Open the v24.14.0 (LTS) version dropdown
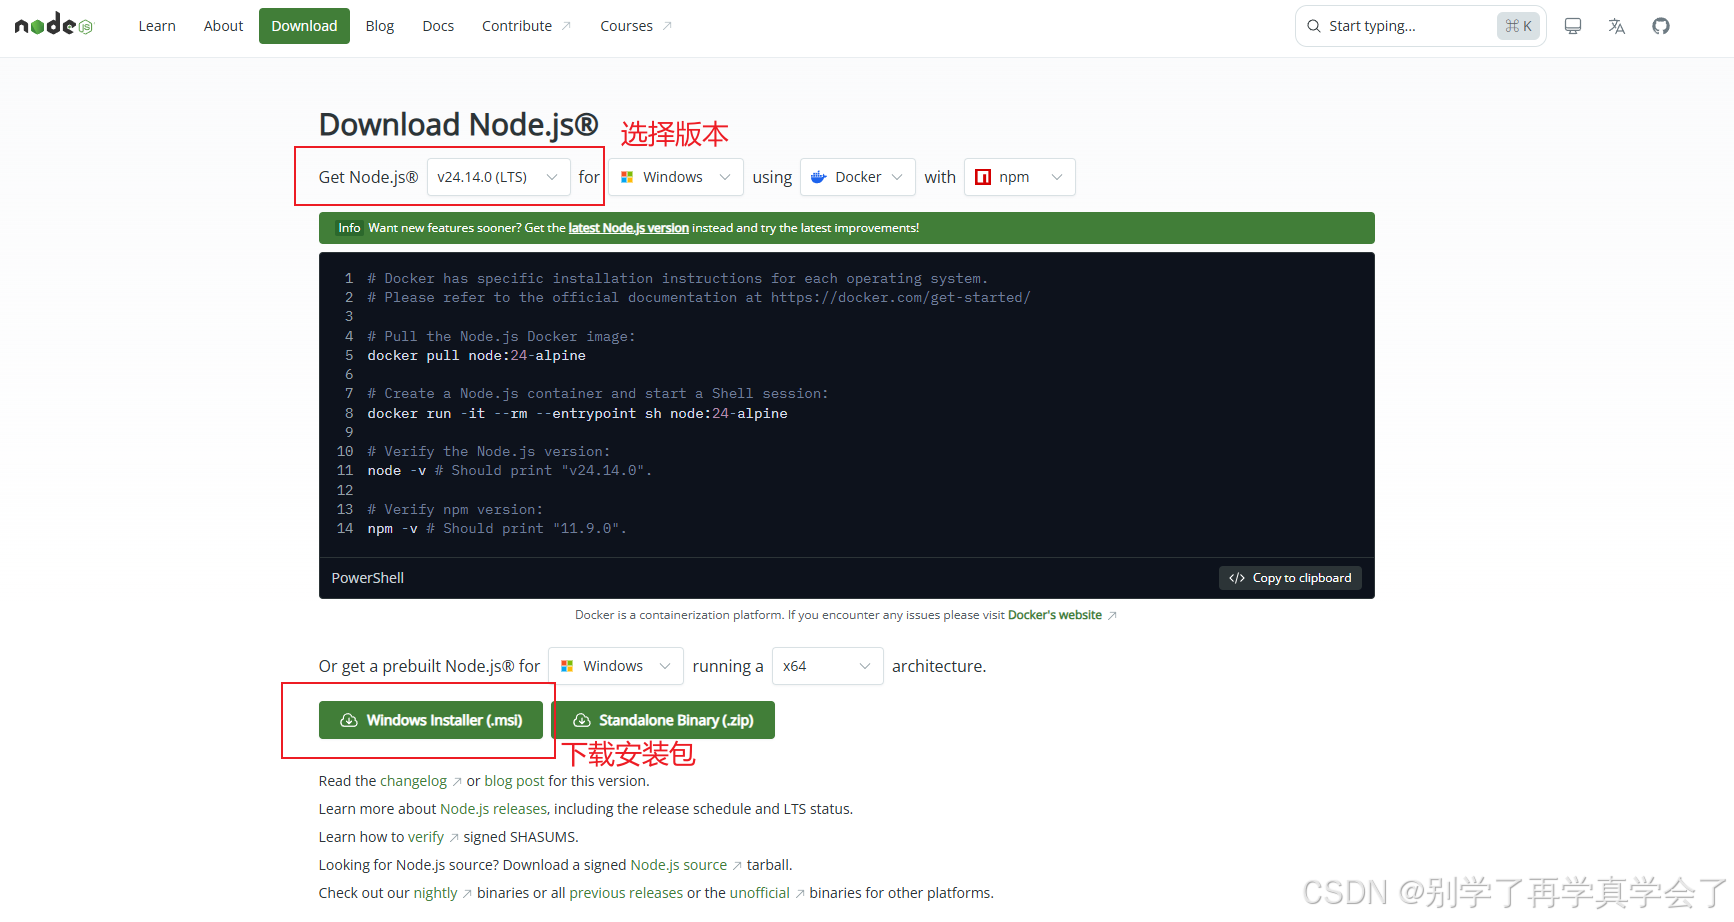The width and height of the screenshot is (1734, 922). 498,177
